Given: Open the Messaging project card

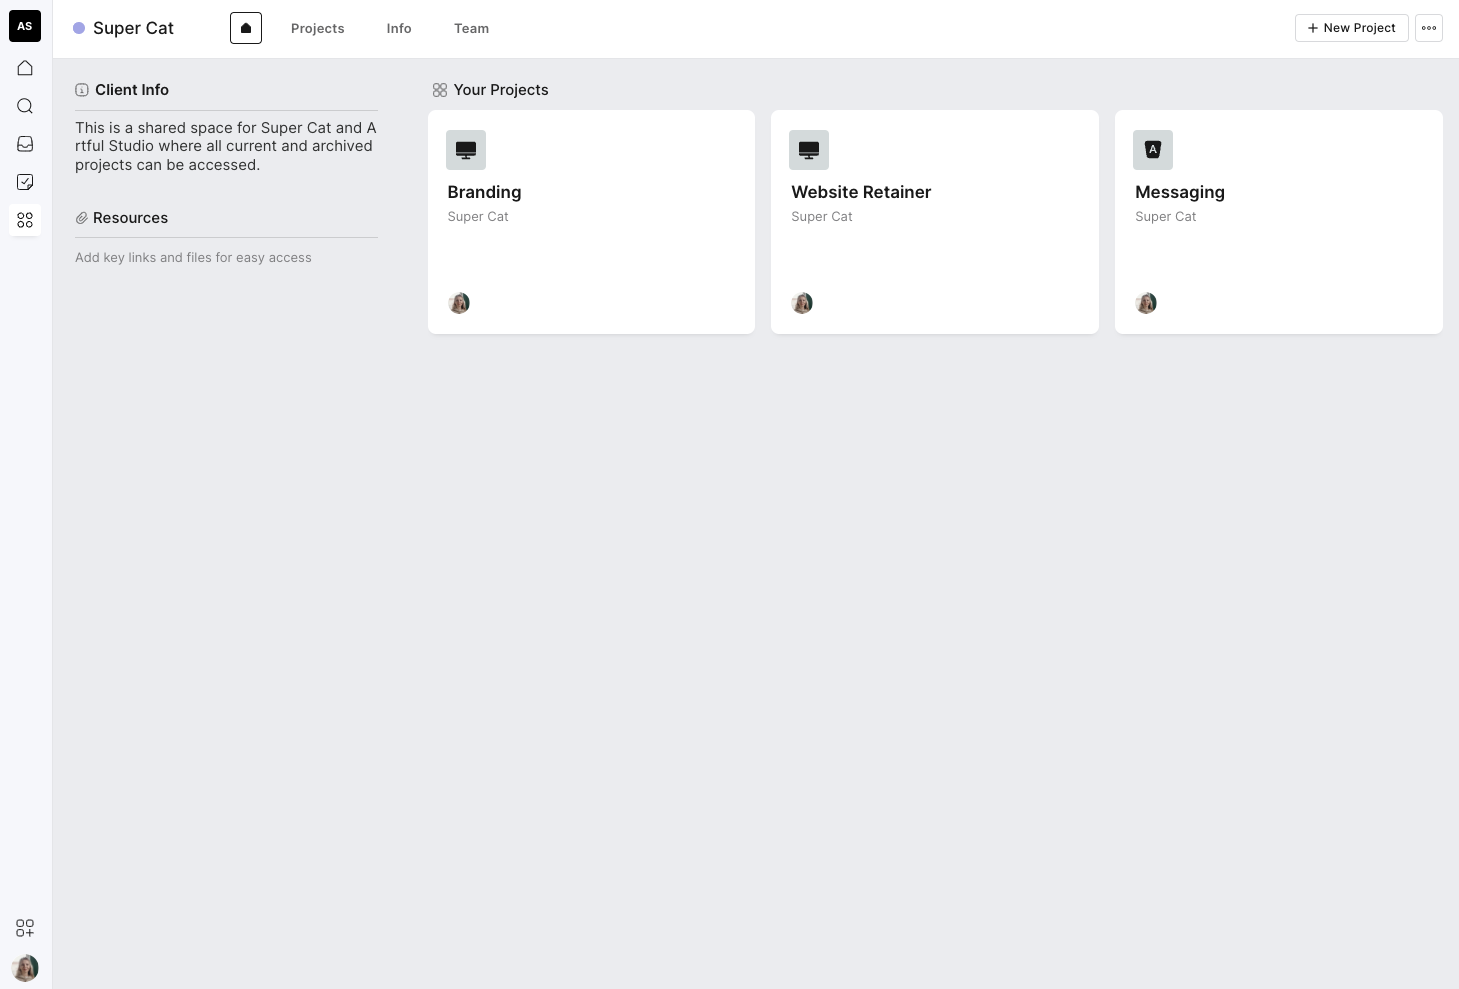Looking at the screenshot, I should click(x=1279, y=222).
